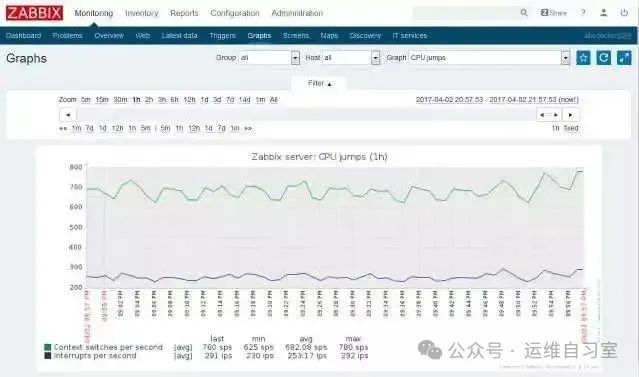Image resolution: width=639 pixels, height=377 pixels.
Task: Toggle the fixed time period mode
Action: pyautogui.click(x=571, y=128)
